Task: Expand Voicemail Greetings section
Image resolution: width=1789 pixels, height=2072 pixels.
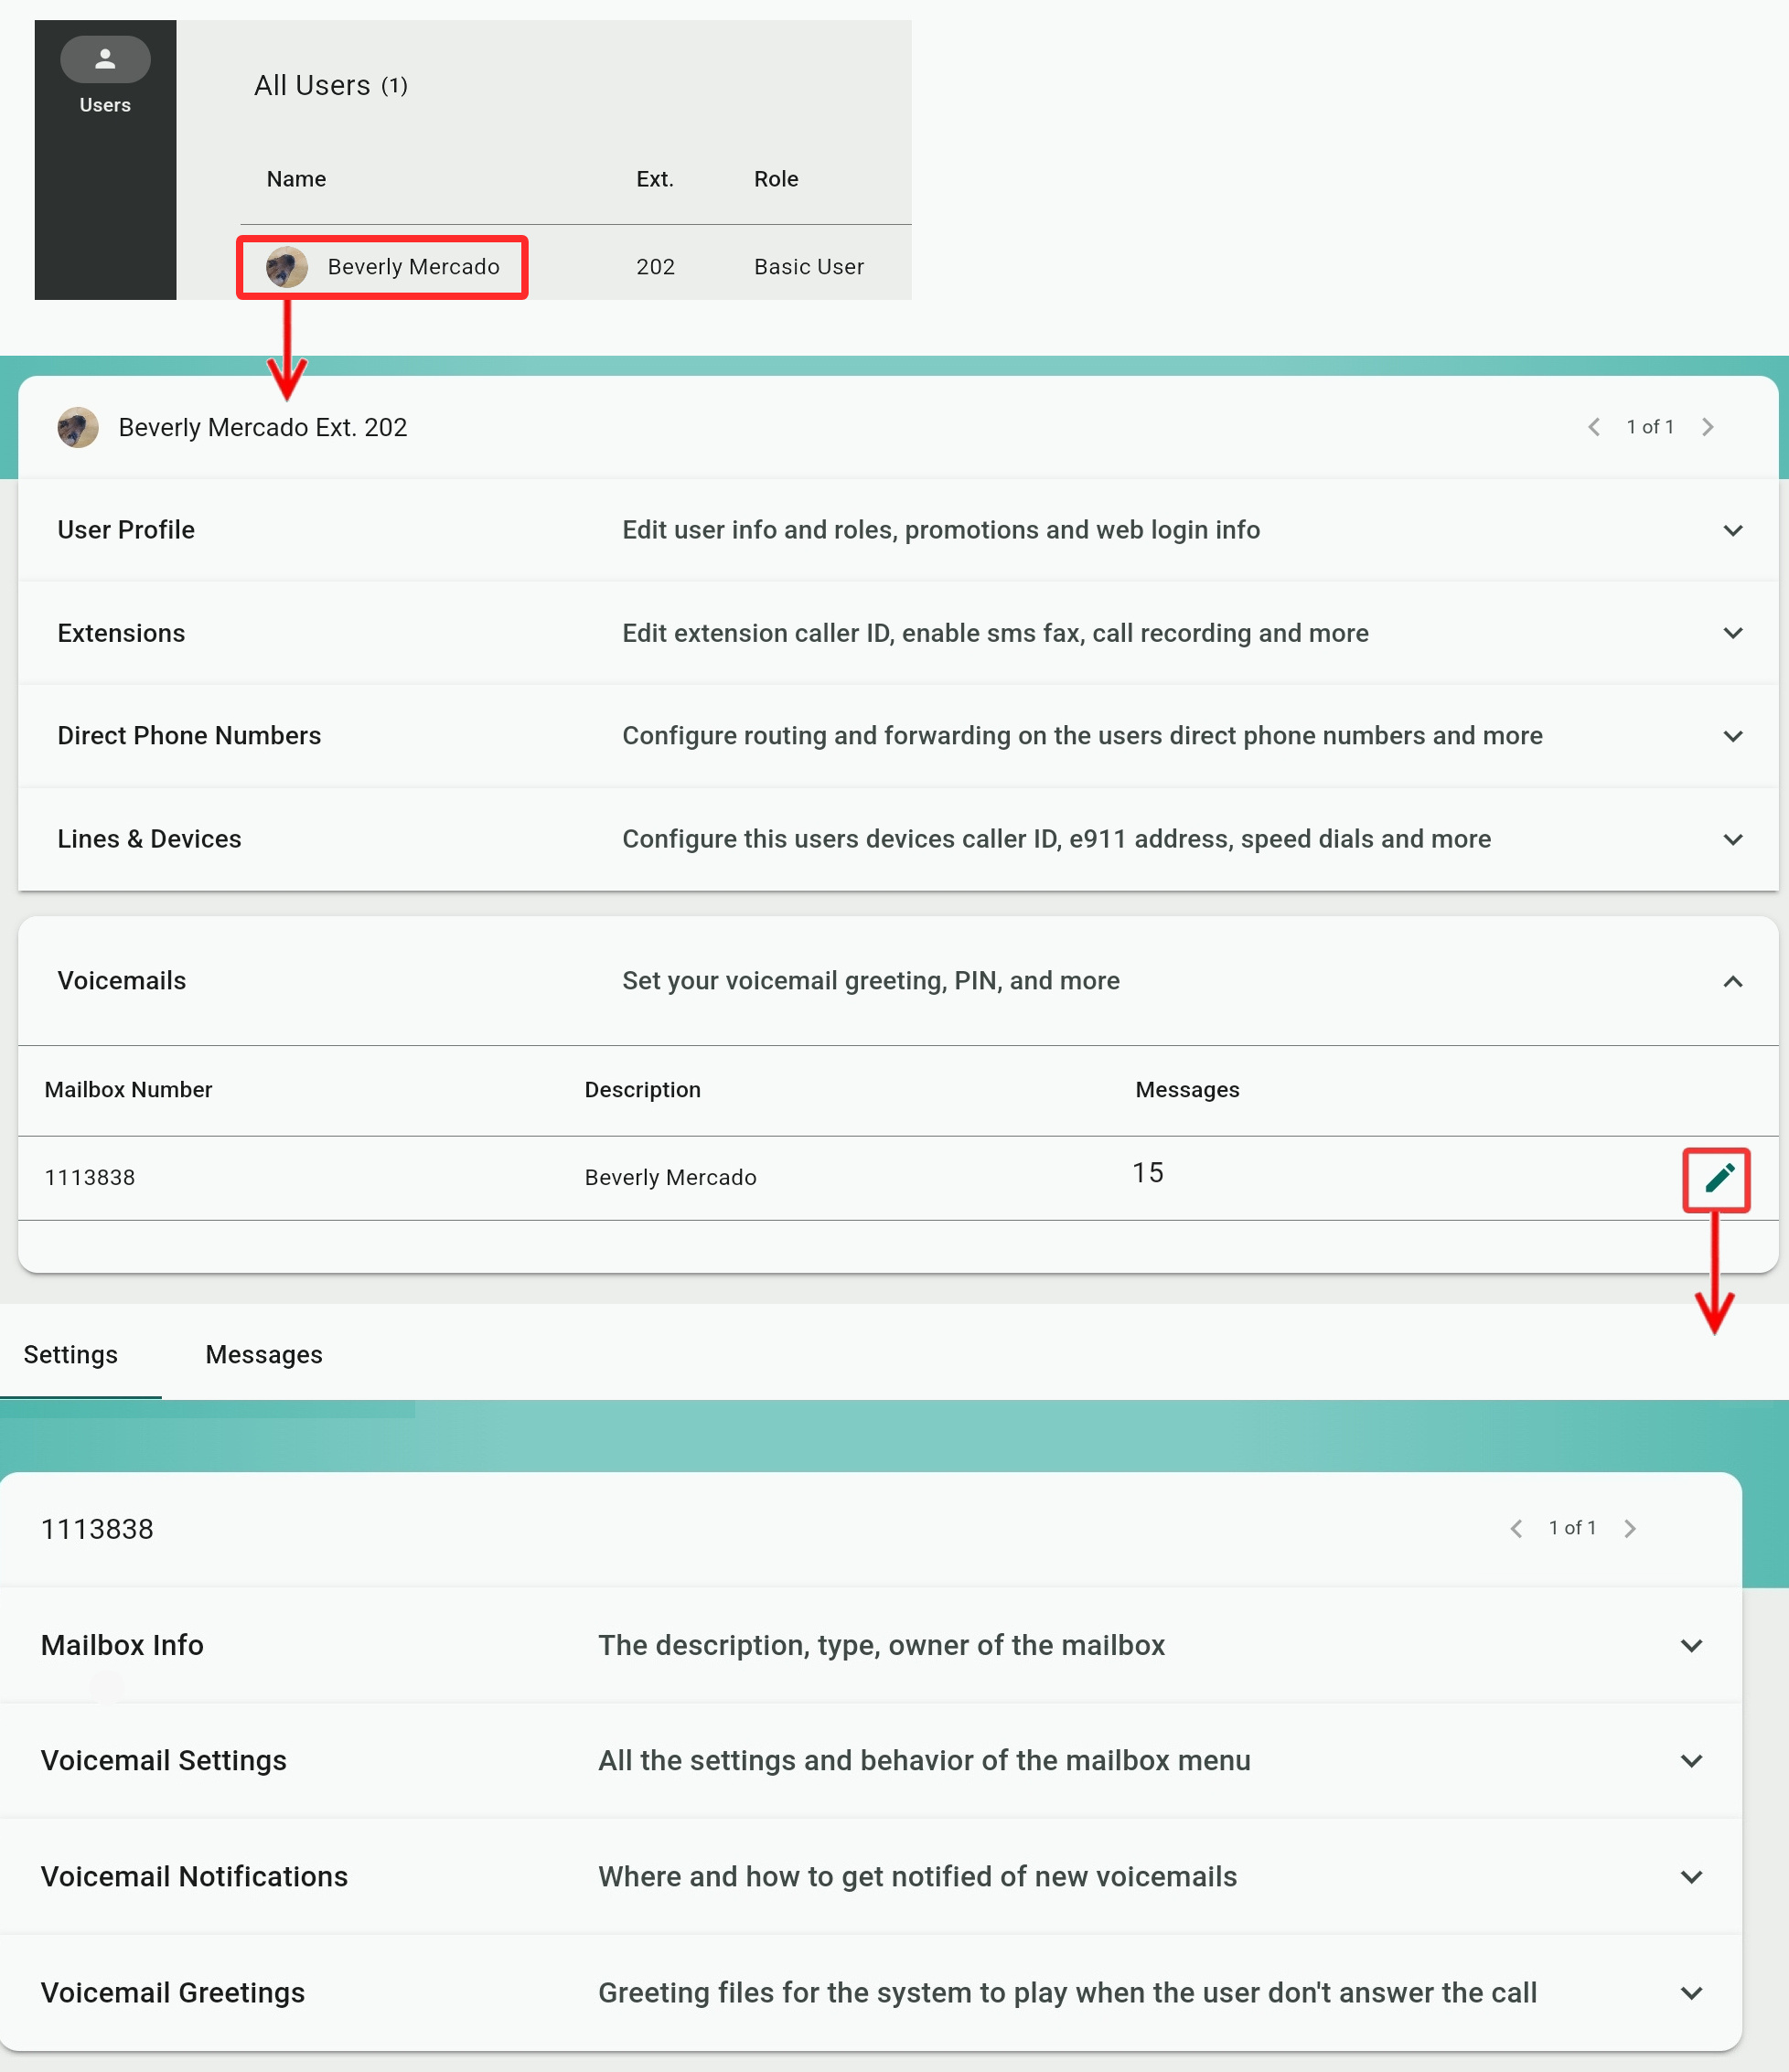Action: click(1691, 1992)
